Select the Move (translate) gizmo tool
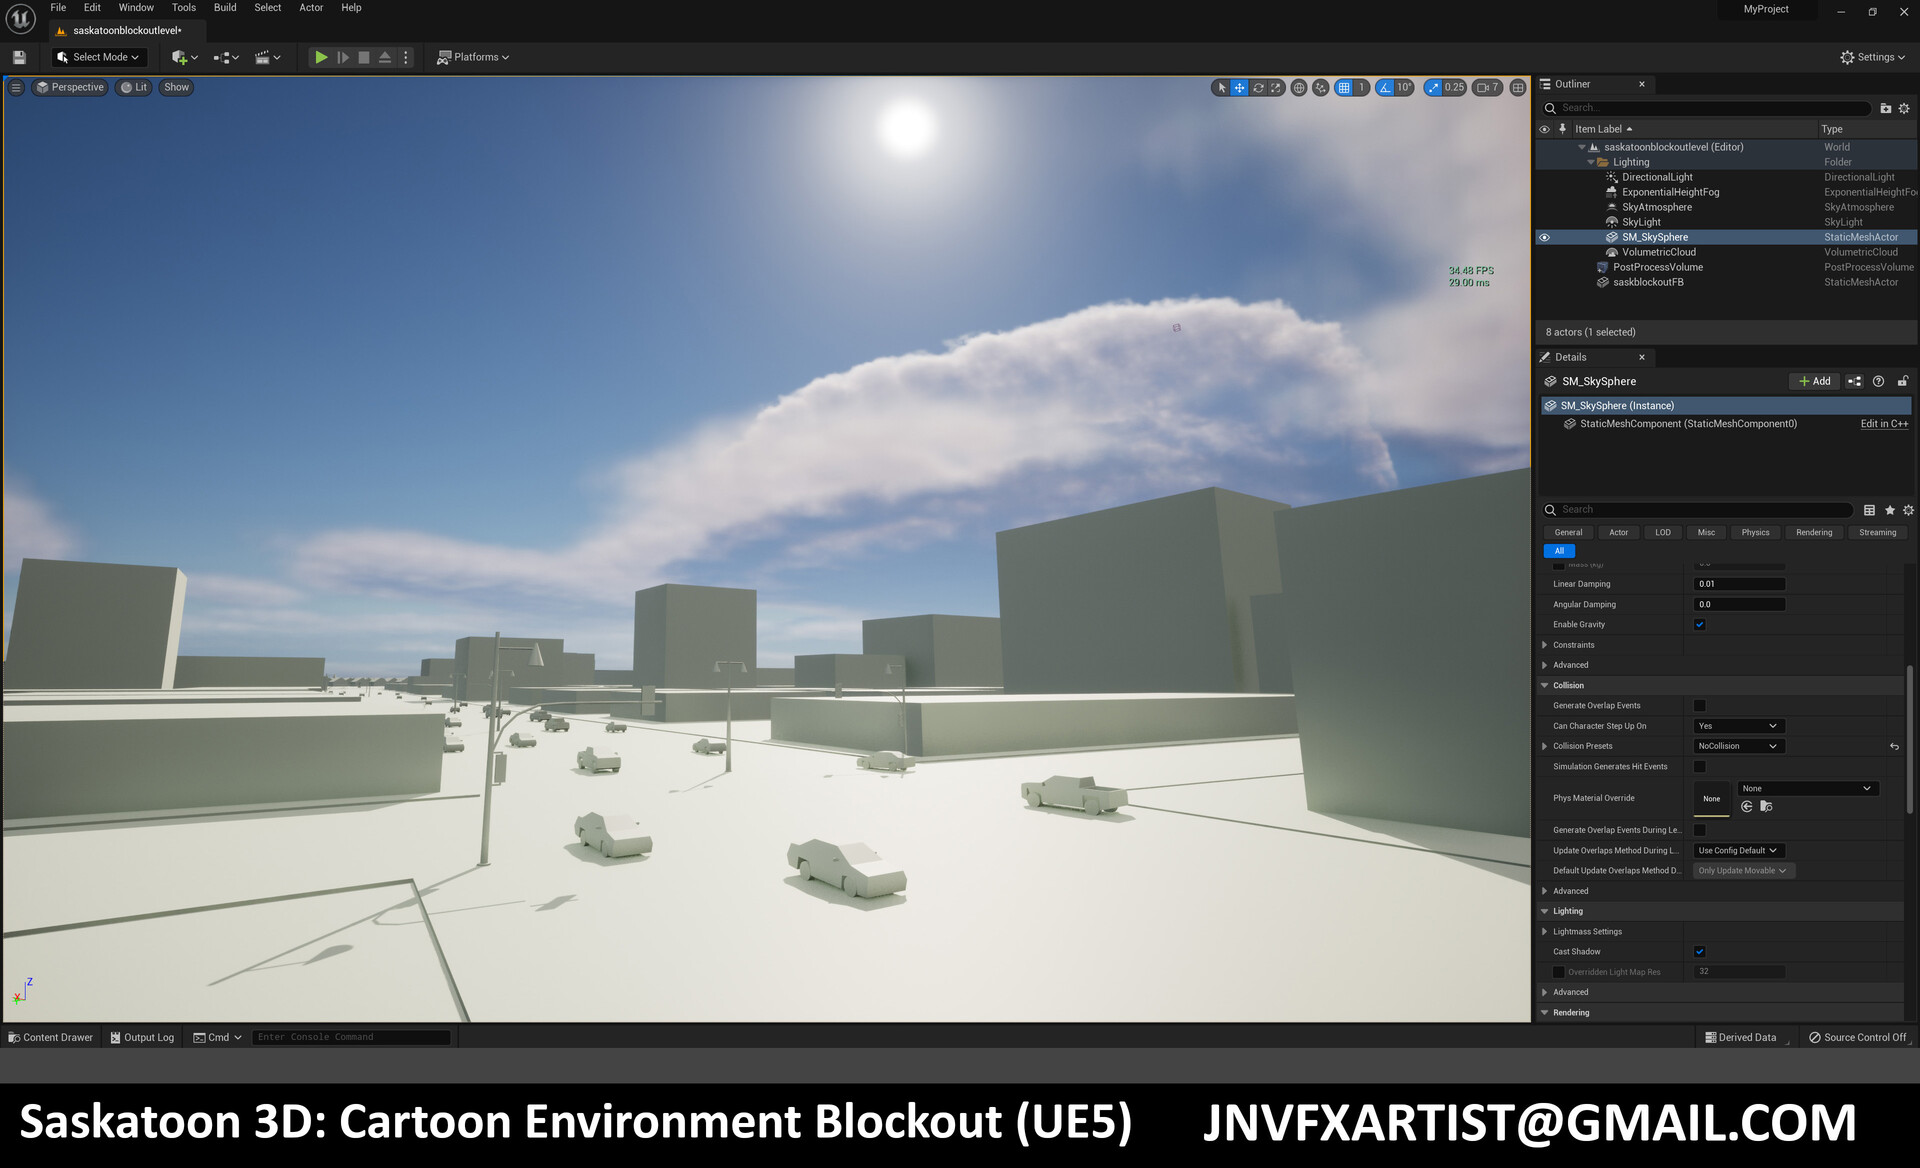The height and width of the screenshot is (1168, 1920). point(1239,88)
